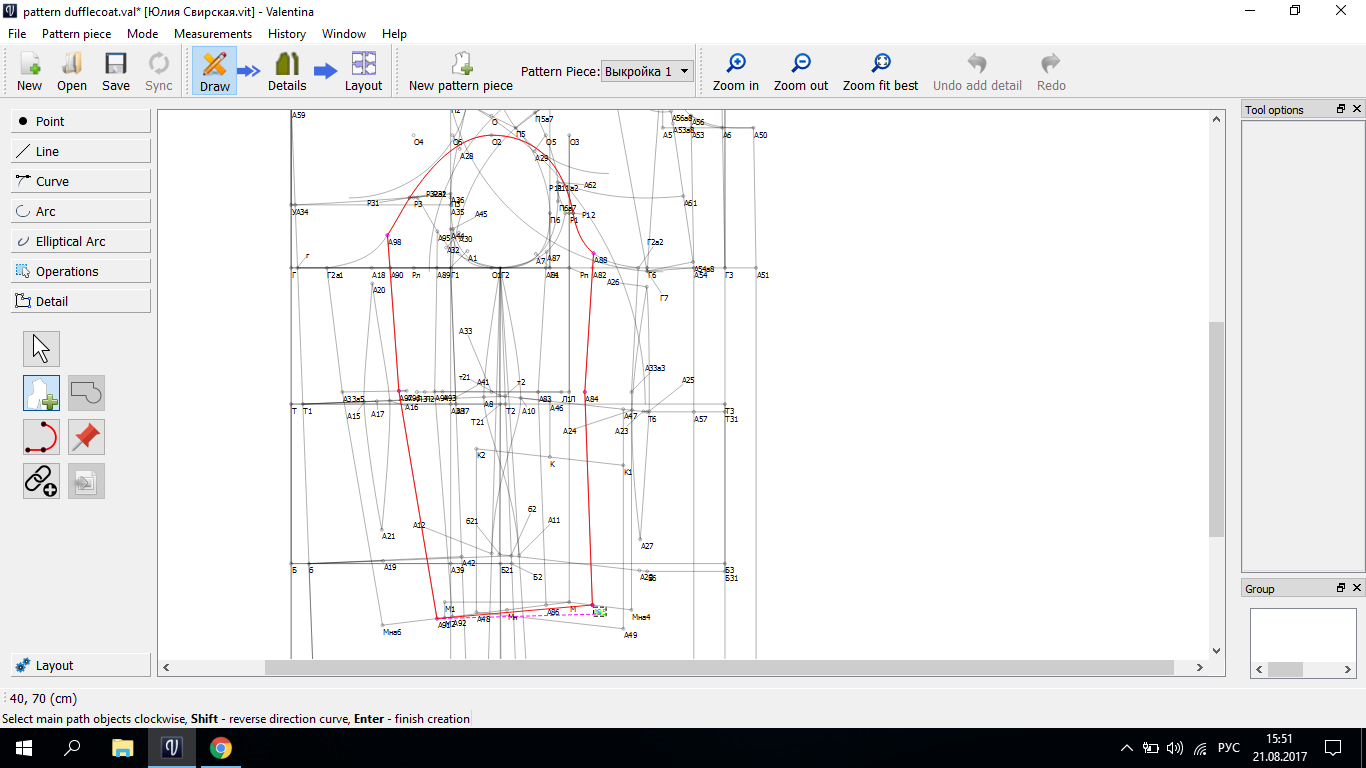
Task: Open the Pattern Piece dropdown
Action: [x=648, y=71]
